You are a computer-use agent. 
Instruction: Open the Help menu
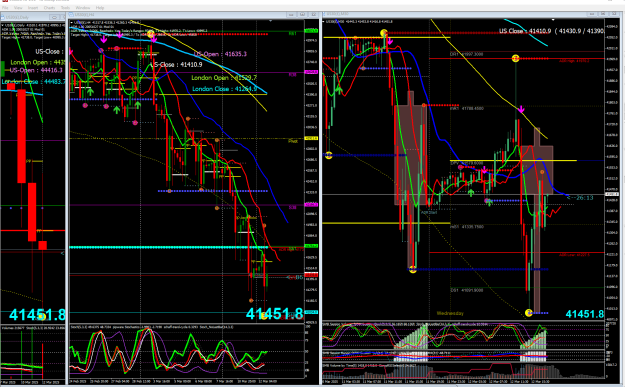(100, 8)
